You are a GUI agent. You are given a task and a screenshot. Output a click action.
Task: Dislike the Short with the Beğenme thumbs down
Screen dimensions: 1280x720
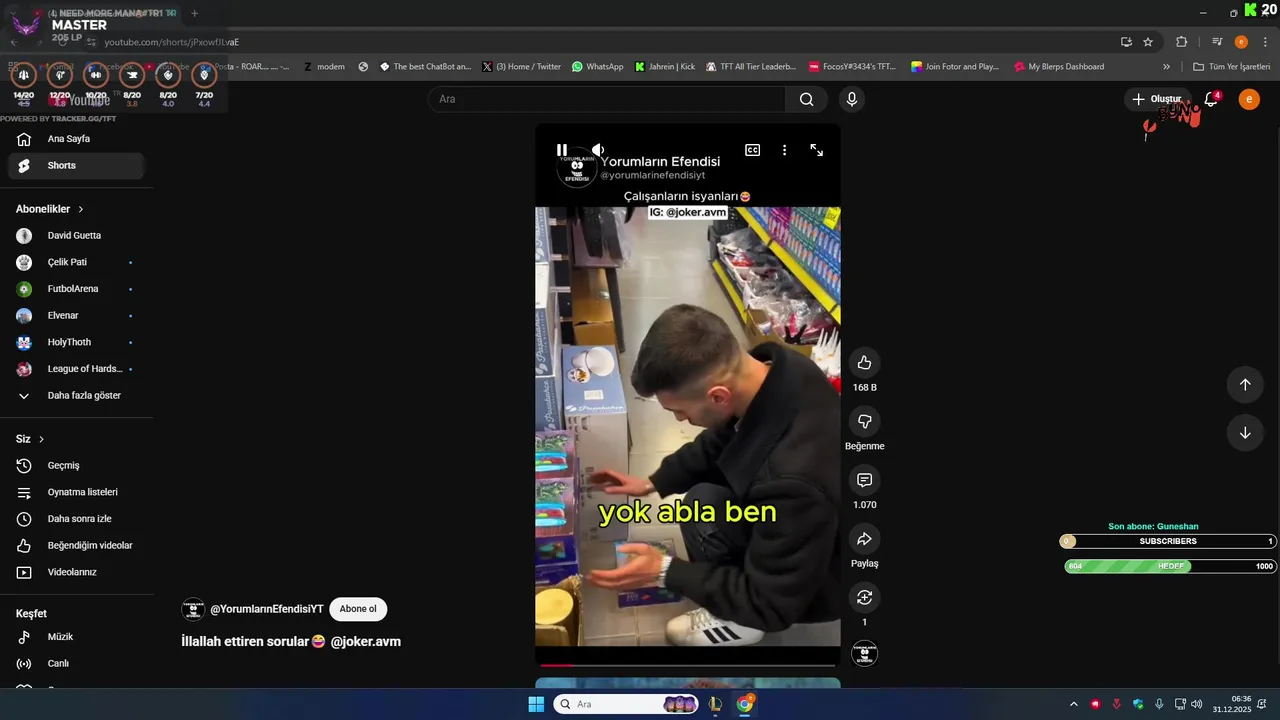[865, 422]
